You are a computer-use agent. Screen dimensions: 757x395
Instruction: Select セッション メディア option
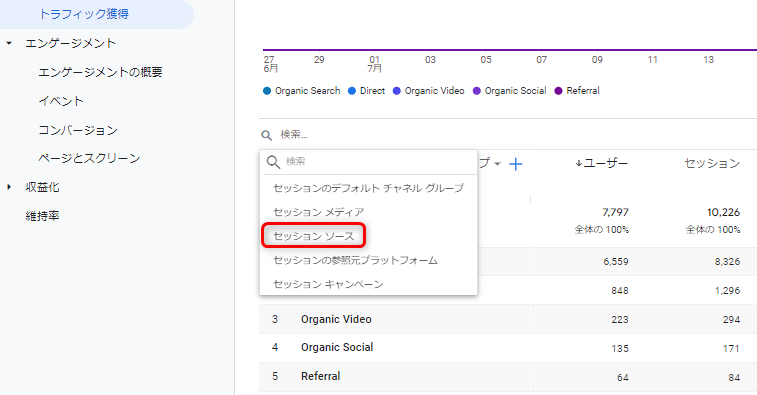tap(368, 212)
